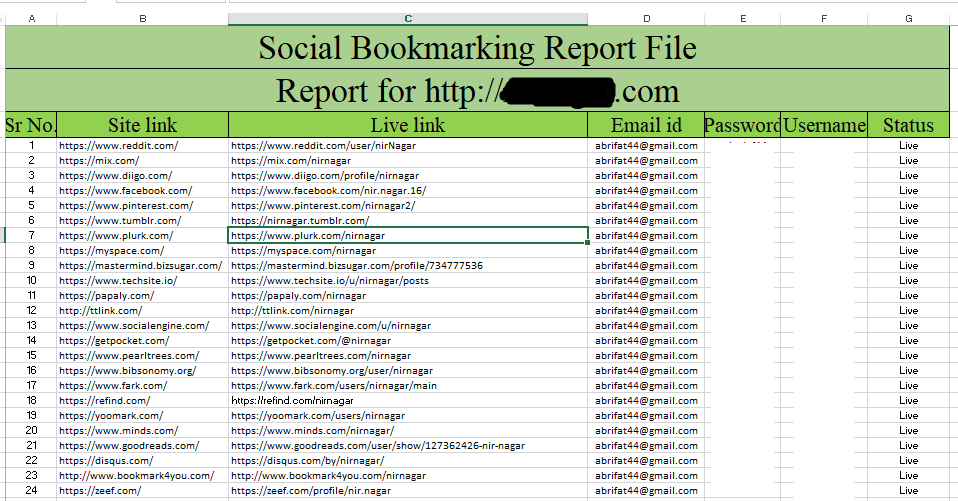Select serial number 13 cell
Image resolution: width=958 pixels, height=501 pixels.
(31, 326)
